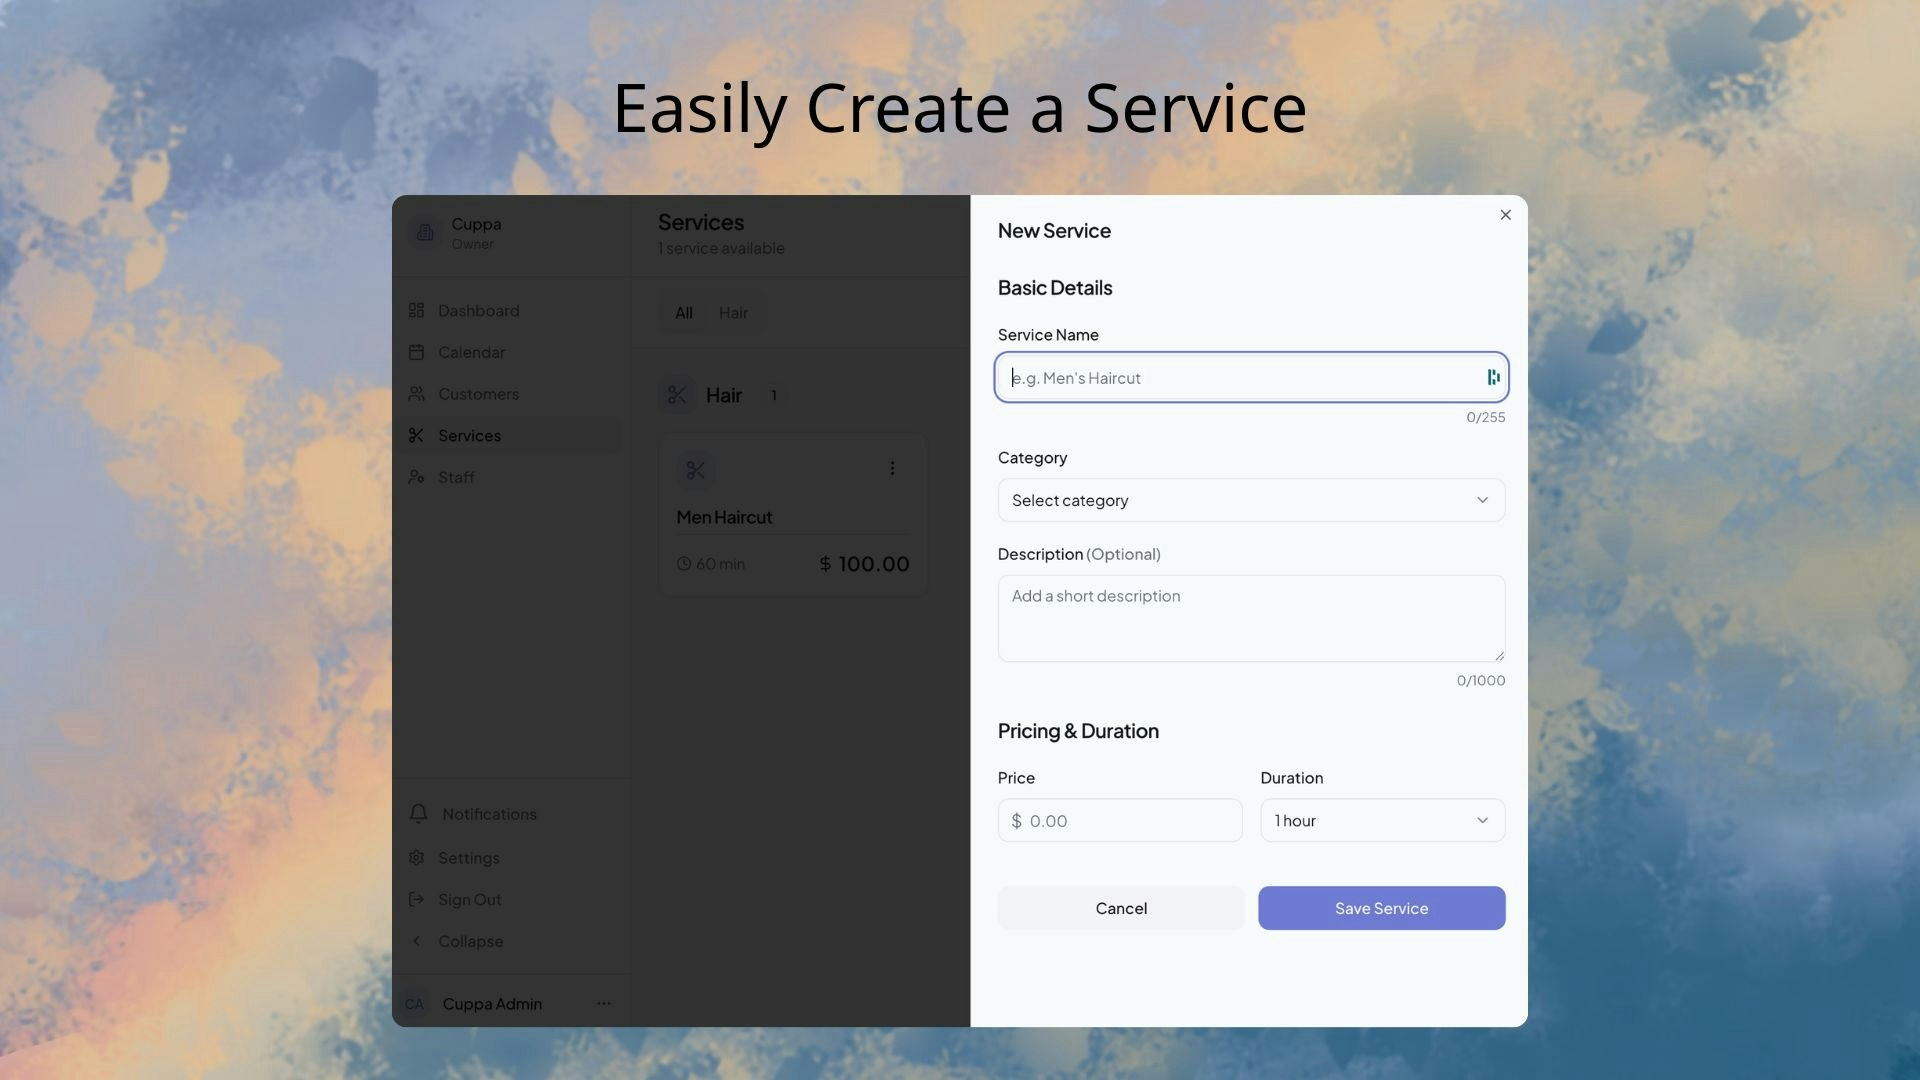Image resolution: width=1920 pixels, height=1080 pixels.
Task: Click the Staff person icon
Action: click(x=416, y=477)
